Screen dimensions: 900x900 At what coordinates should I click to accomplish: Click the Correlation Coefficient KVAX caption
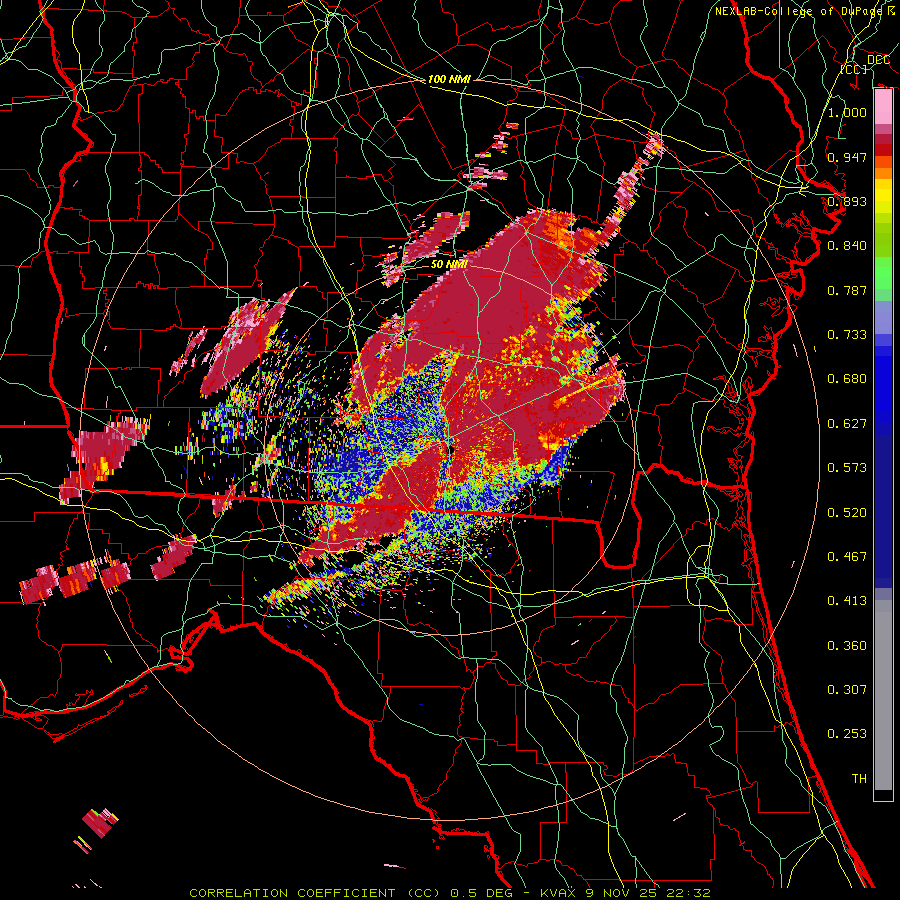450,893
